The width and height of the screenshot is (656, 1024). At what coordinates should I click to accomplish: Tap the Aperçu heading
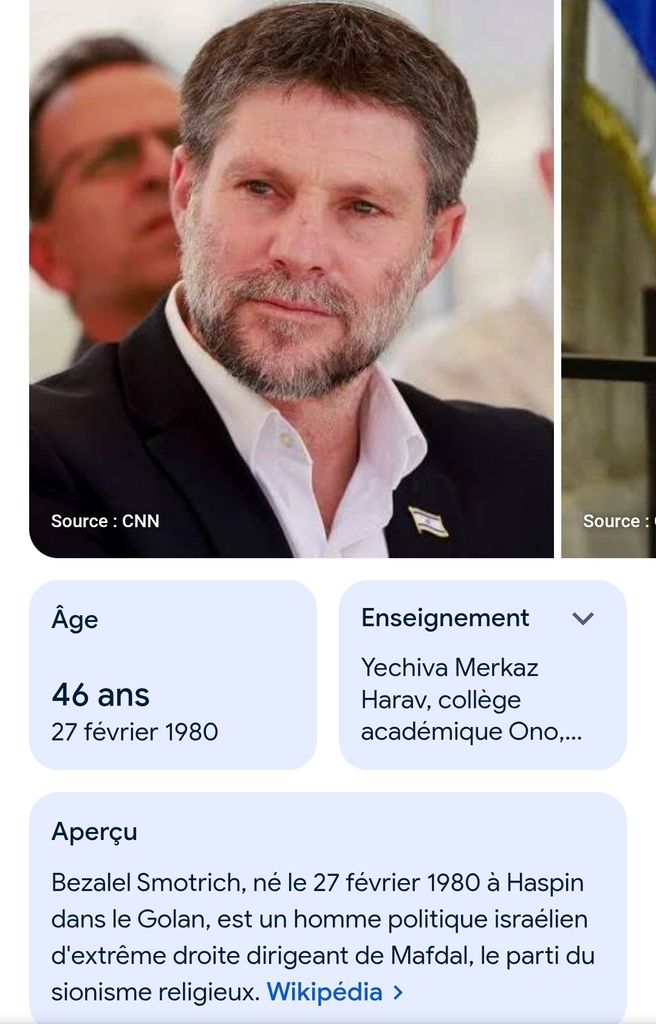click(x=94, y=831)
